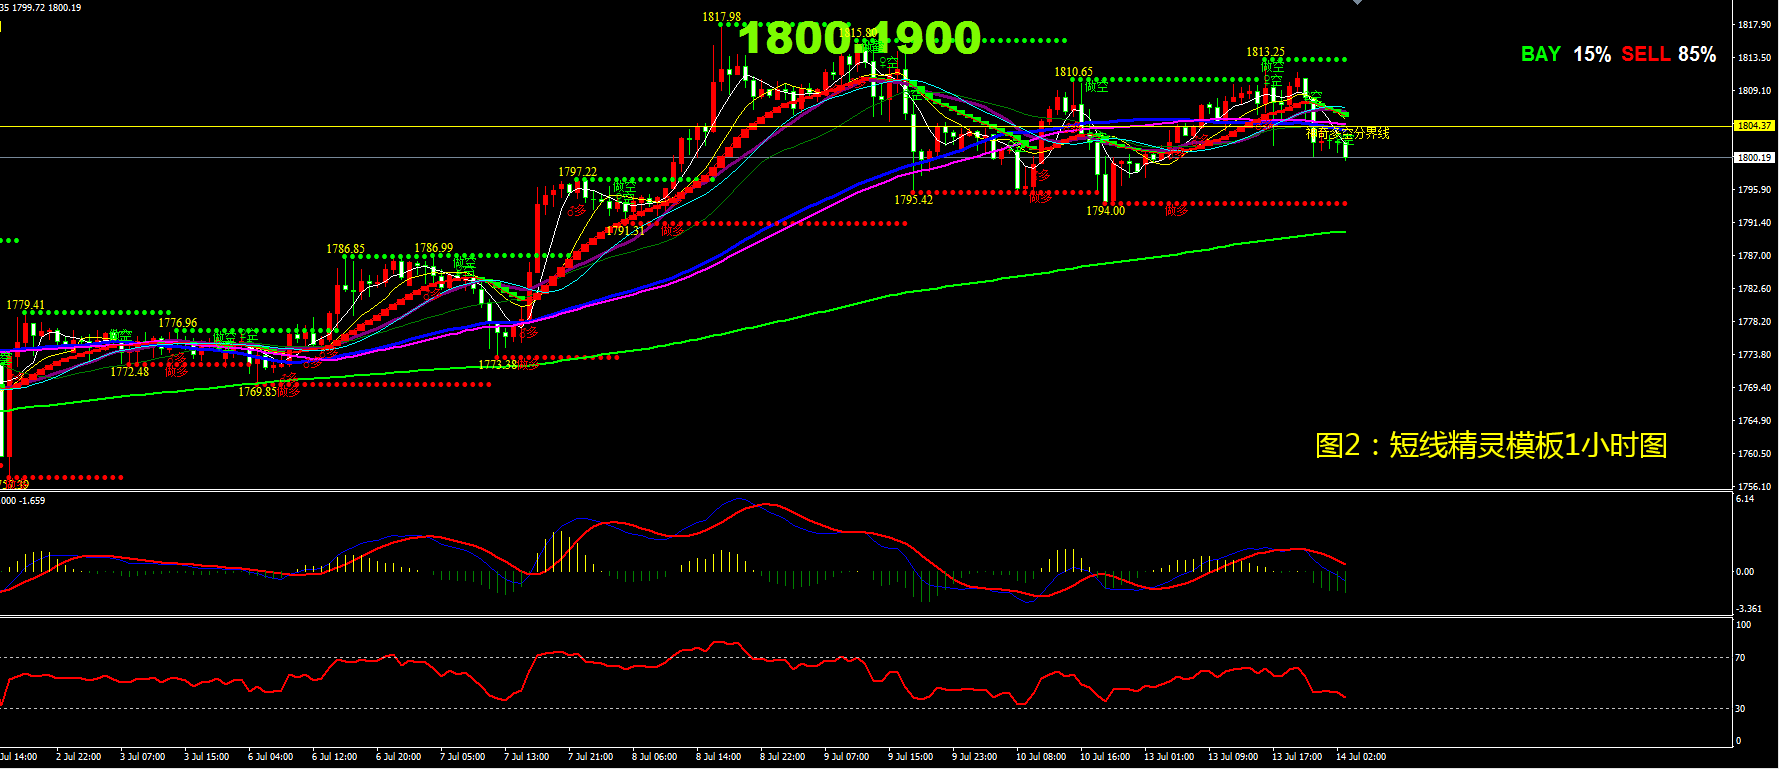The width and height of the screenshot is (1780, 770).
Task: Click the 神奇多空分界线 line label
Action: coord(1348,133)
